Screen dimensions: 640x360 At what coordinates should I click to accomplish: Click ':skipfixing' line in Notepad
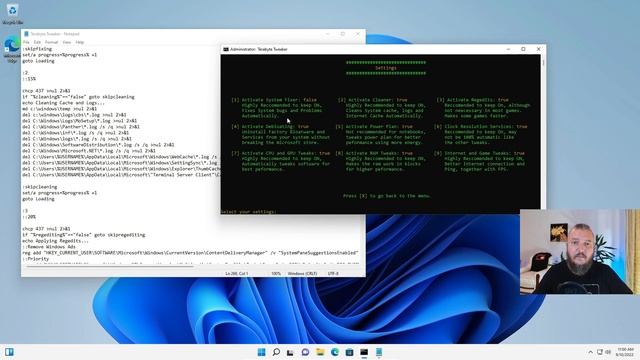[x=37, y=49]
